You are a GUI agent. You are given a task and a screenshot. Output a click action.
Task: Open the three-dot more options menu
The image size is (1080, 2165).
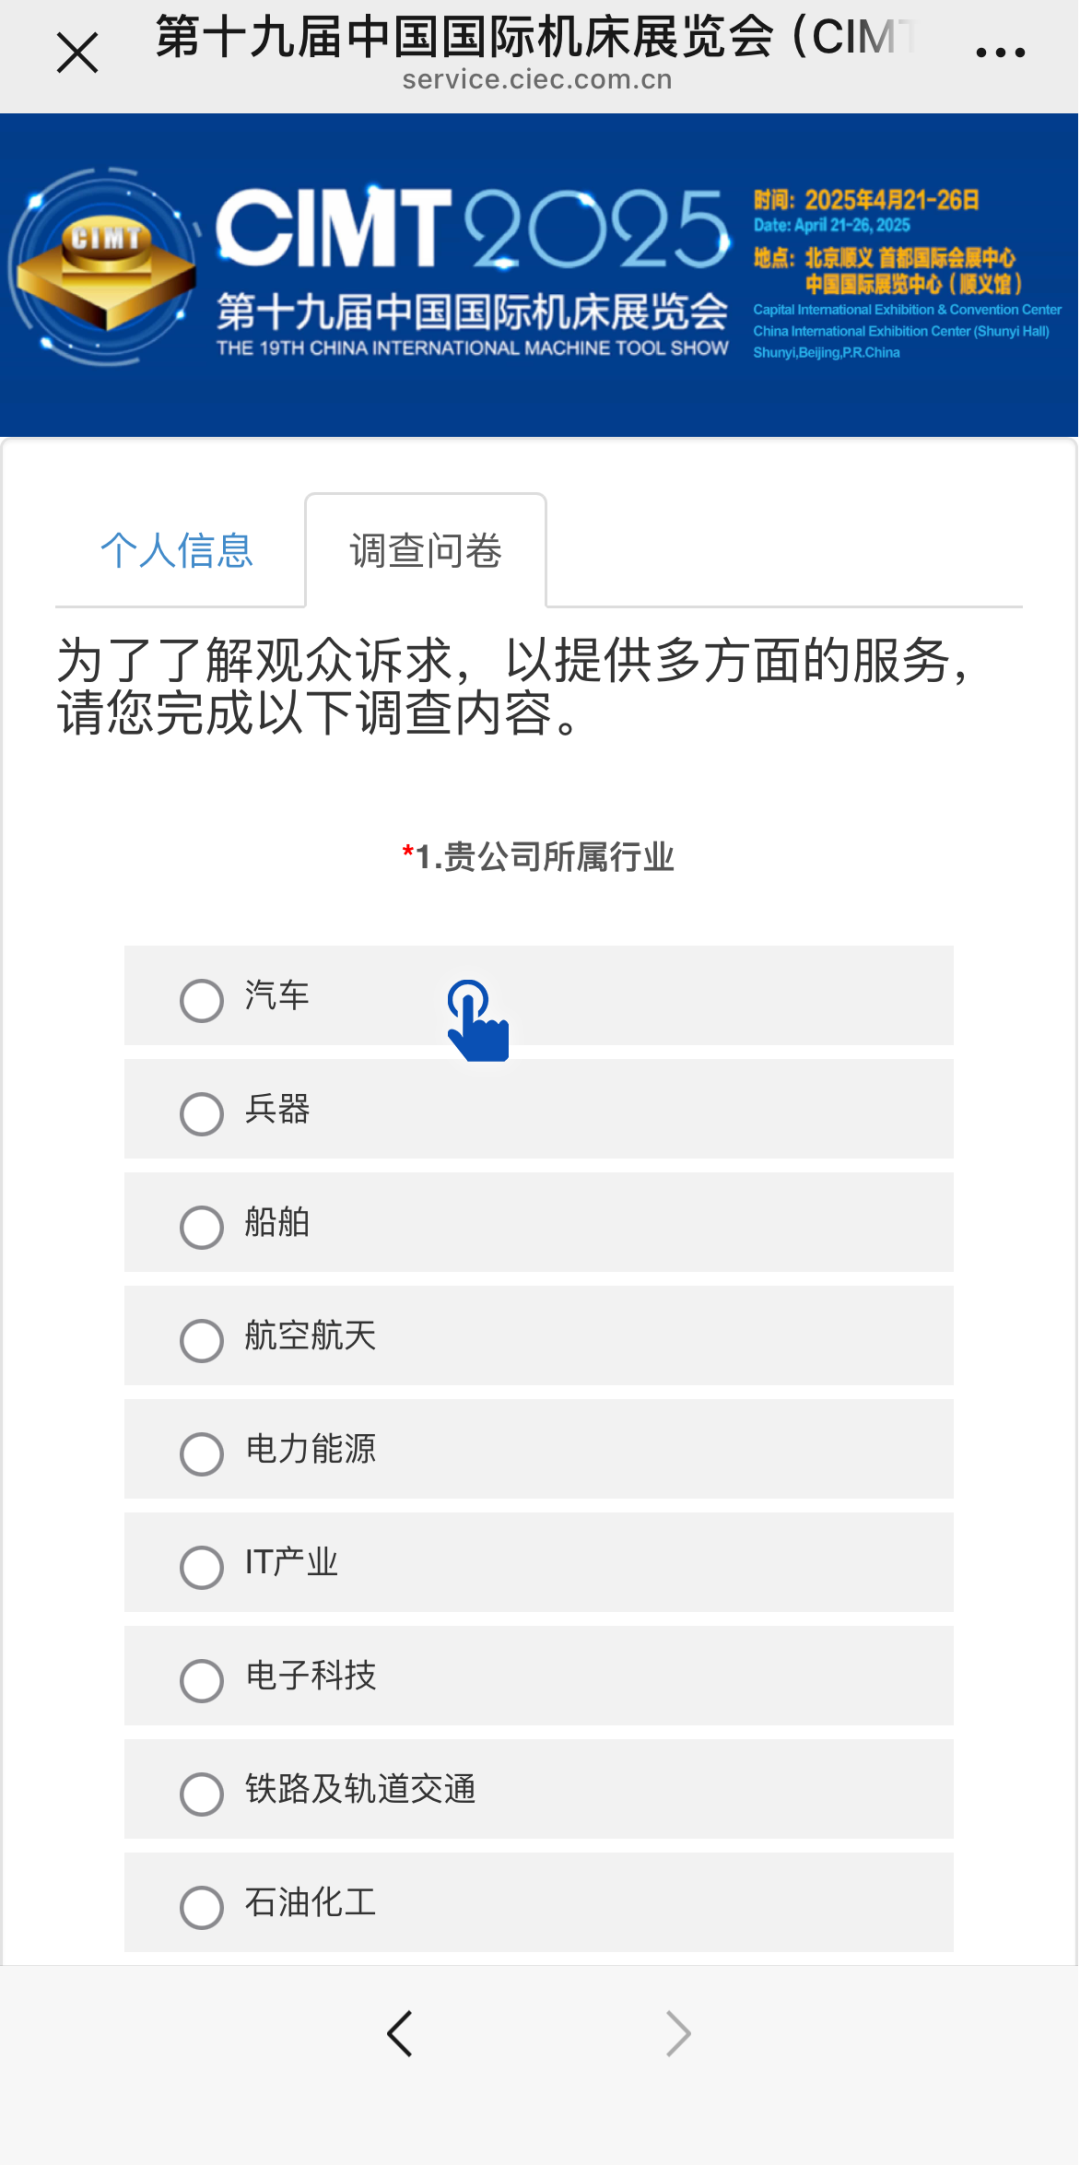pyautogui.click(x=1000, y=52)
